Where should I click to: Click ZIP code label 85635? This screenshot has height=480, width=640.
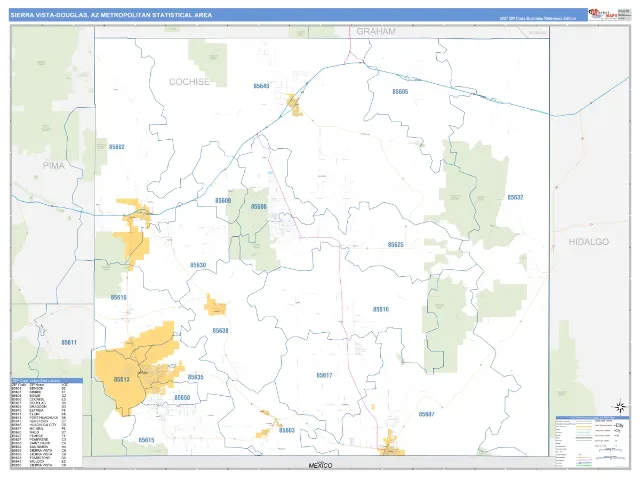196,377
